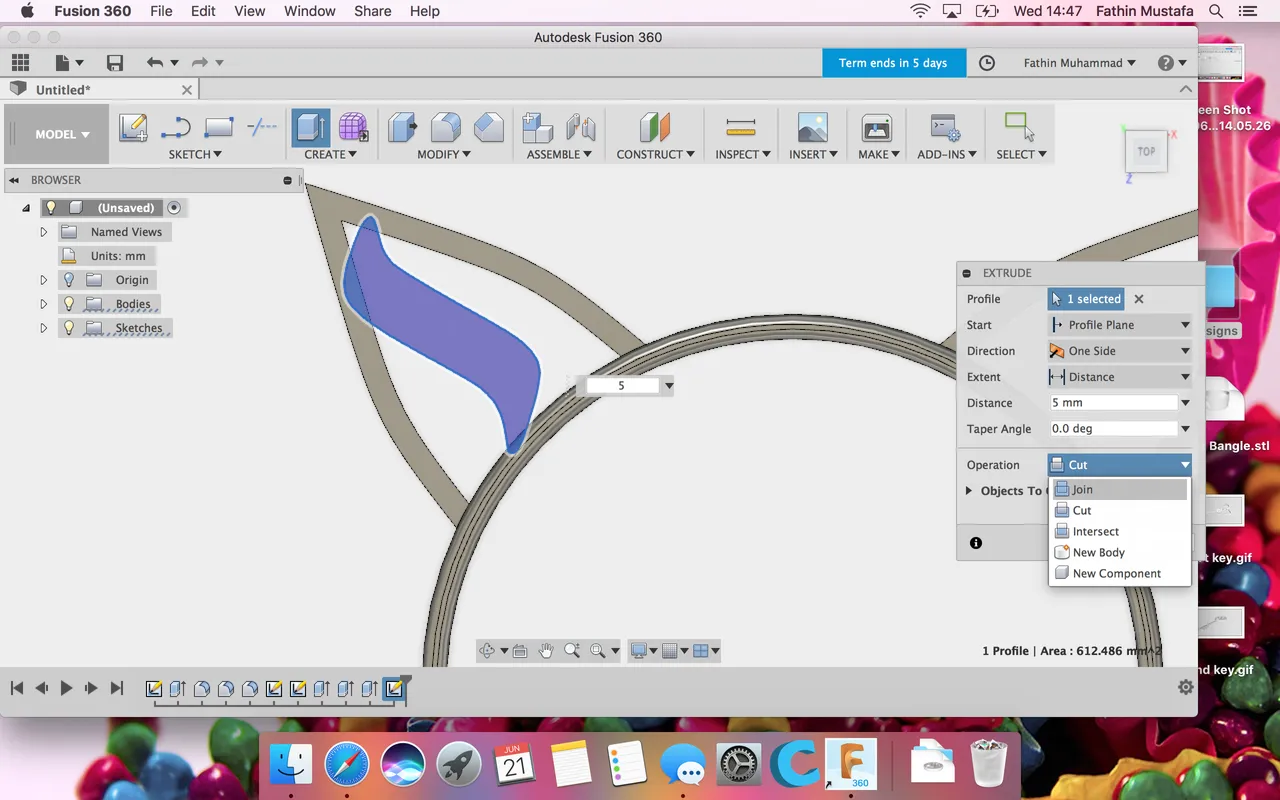Toggle the Unsaved component visibility lightbulb
This screenshot has width=1280, height=800.
[51, 208]
